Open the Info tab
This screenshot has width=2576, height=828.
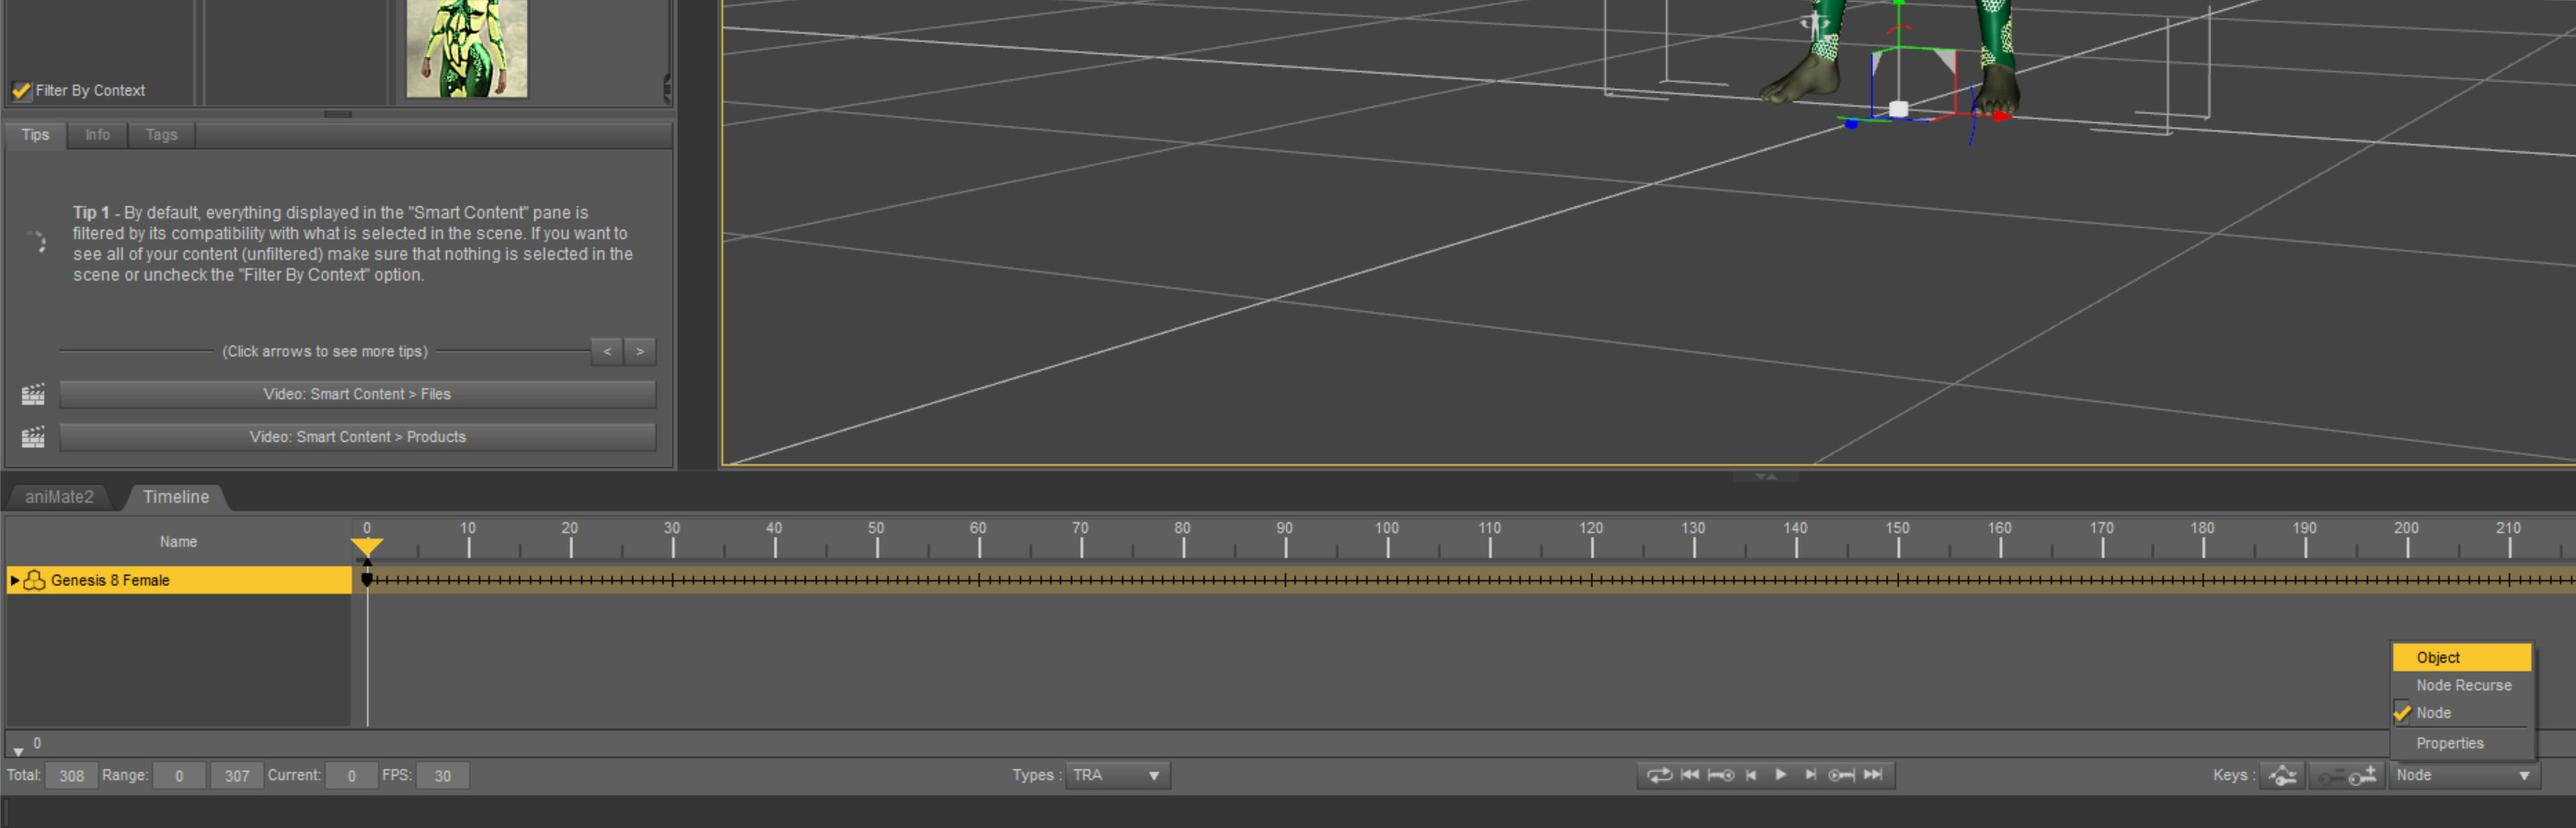point(98,135)
